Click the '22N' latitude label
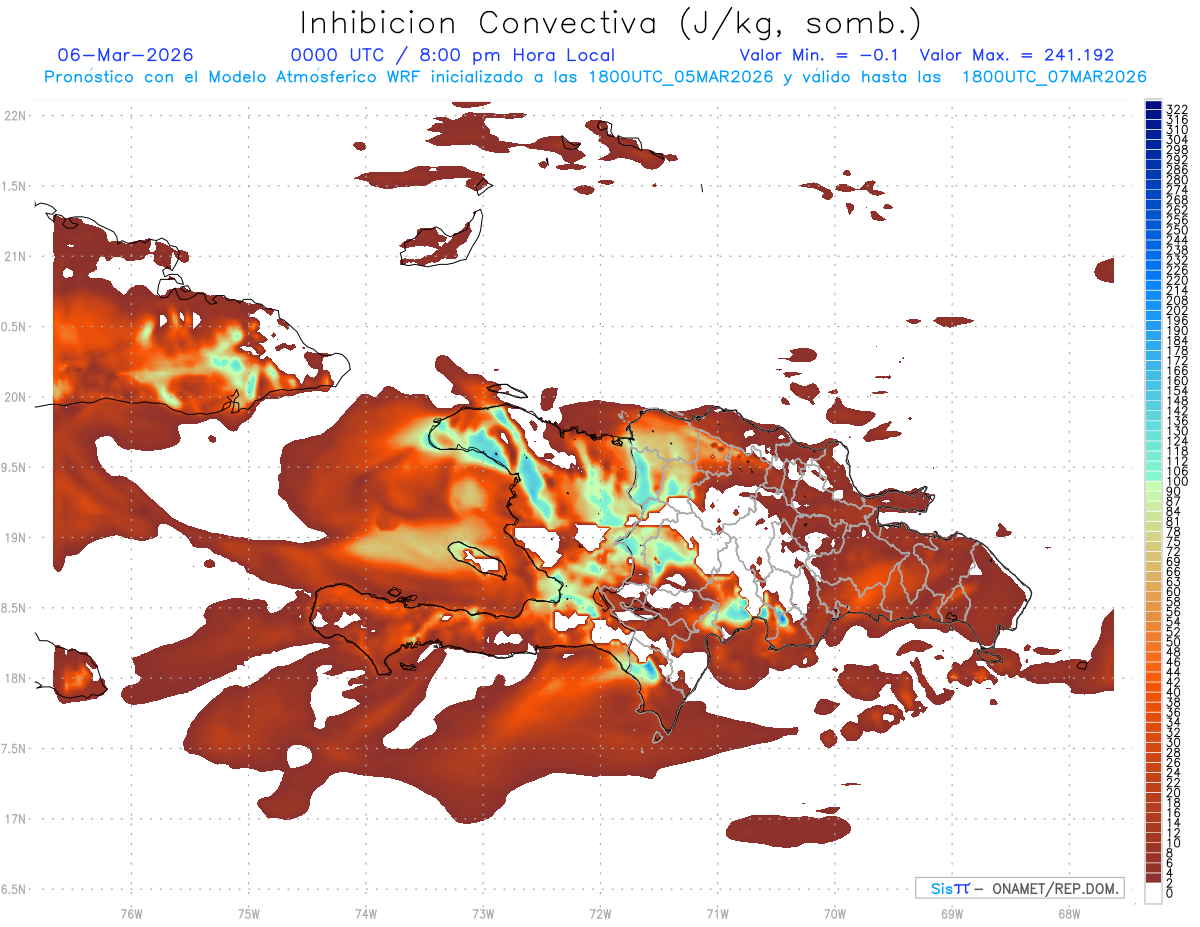Screen dimensions: 1200x927 (14, 116)
